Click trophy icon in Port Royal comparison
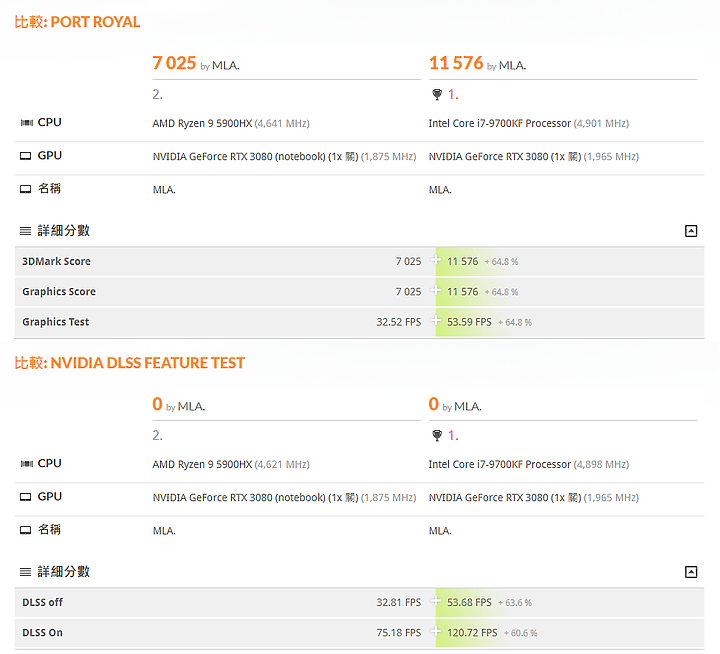The width and height of the screenshot is (720, 654). click(x=437, y=94)
